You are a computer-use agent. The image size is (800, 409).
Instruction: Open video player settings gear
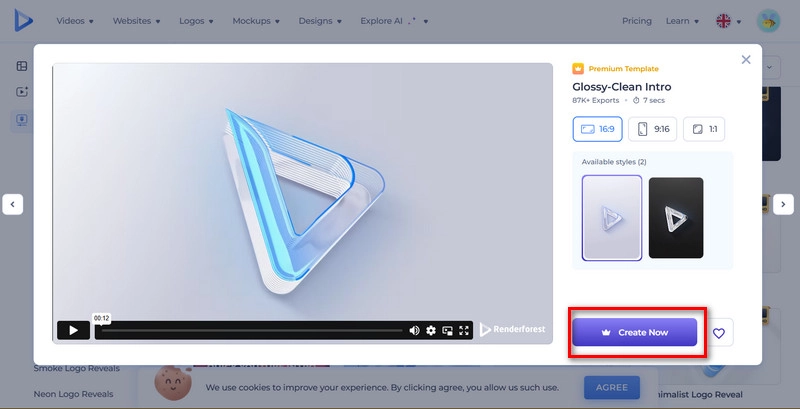(431, 330)
